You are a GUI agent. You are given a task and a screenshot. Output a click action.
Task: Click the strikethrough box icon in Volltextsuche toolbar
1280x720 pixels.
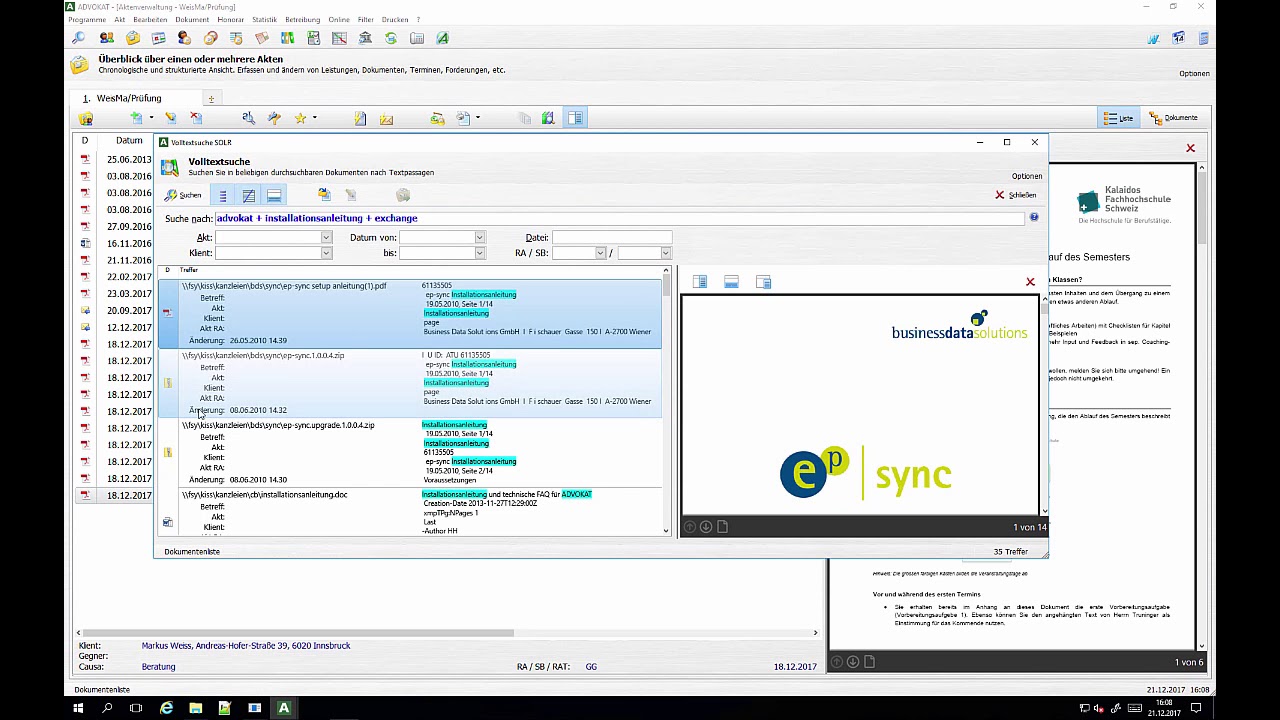(x=248, y=195)
